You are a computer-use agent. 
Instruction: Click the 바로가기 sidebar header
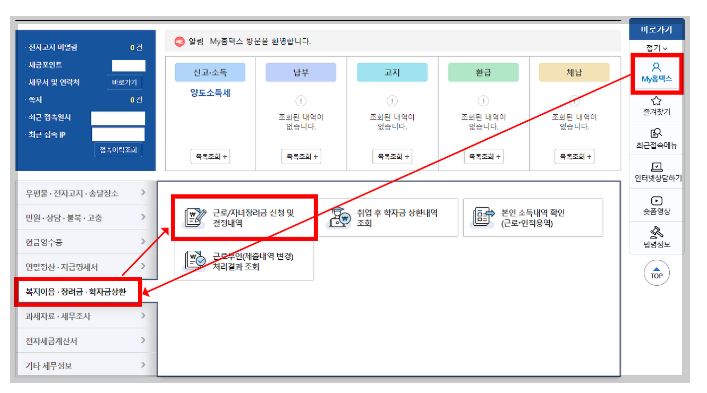click(656, 30)
